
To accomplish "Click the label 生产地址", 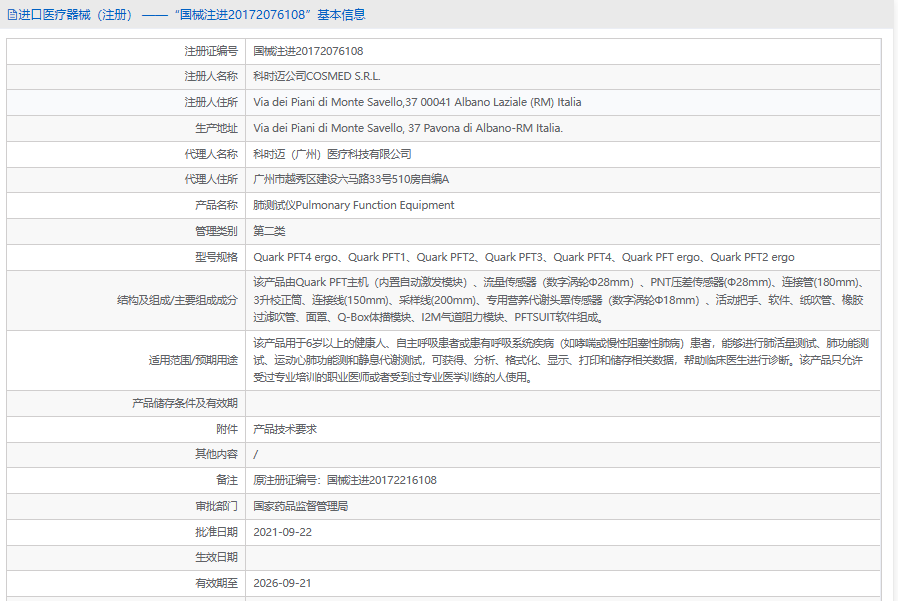I will [216, 128].
